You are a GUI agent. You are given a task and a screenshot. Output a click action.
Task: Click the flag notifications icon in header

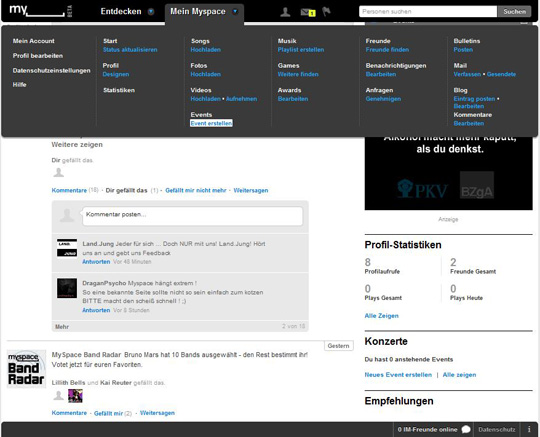pos(326,11)
